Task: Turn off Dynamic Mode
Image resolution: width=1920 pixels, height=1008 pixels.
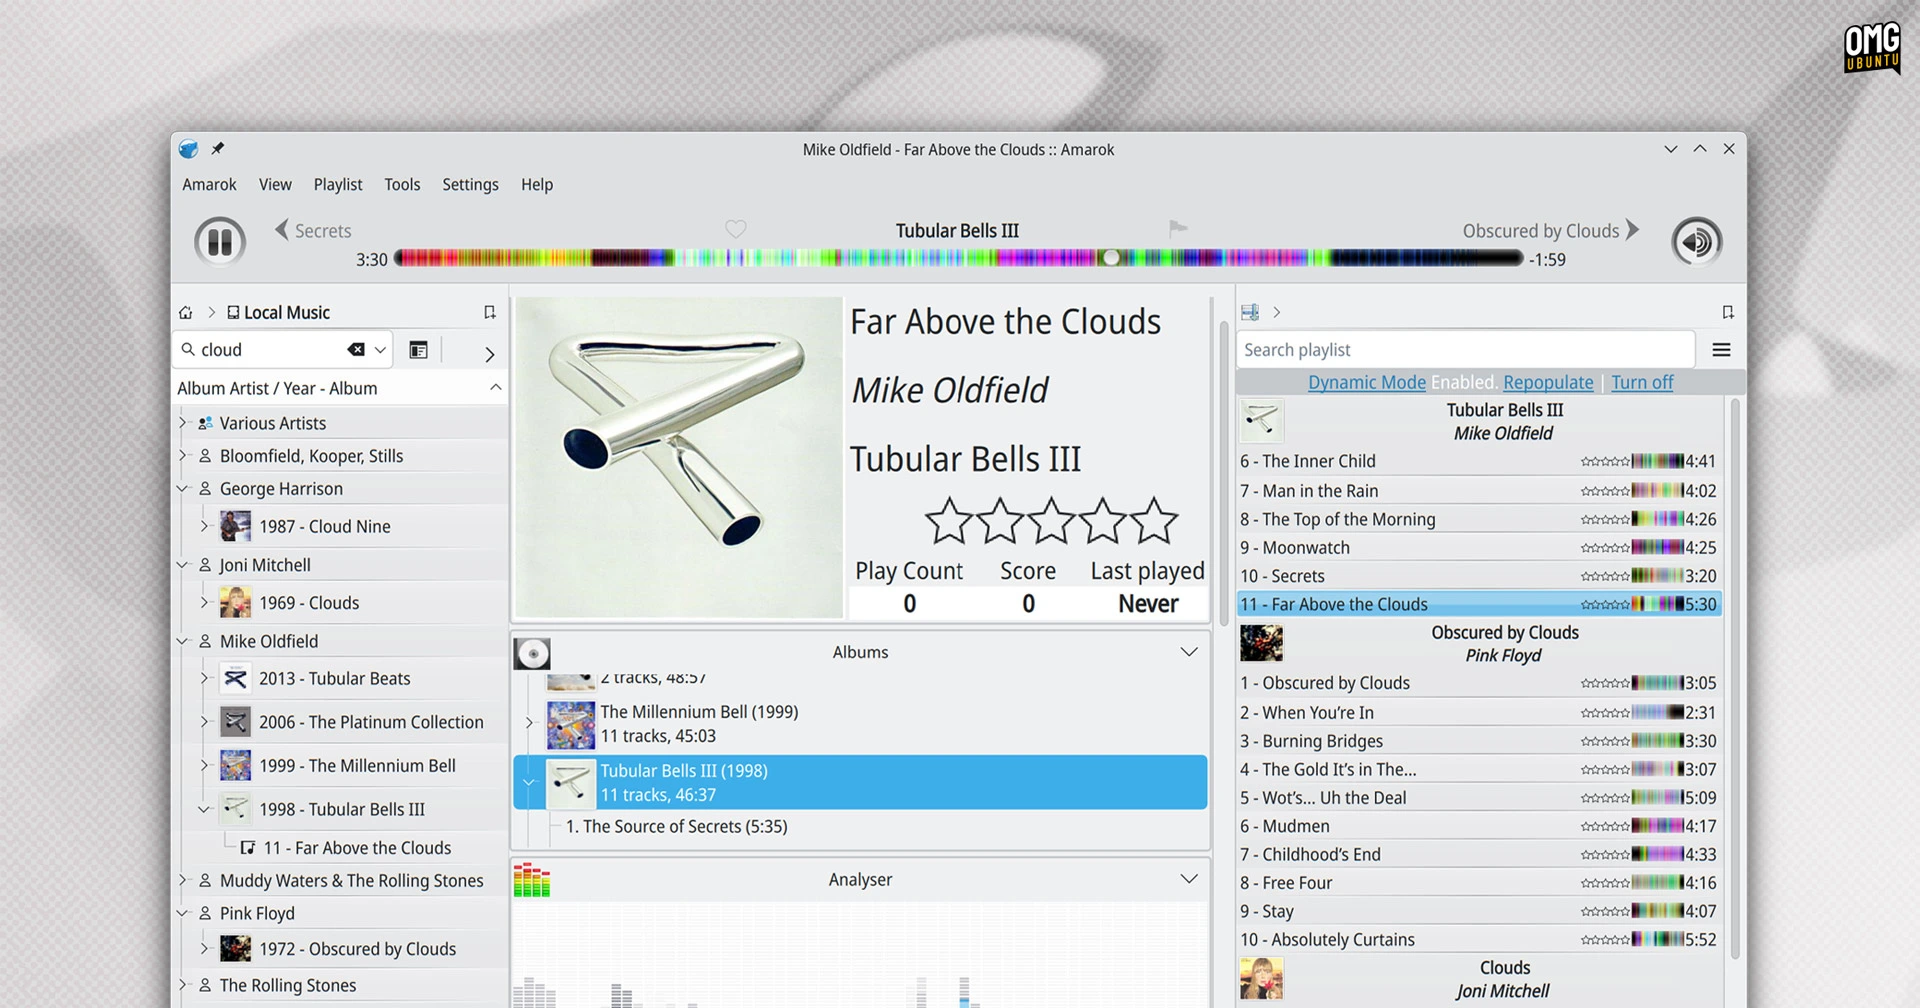Action: (x=1642, y=382)
